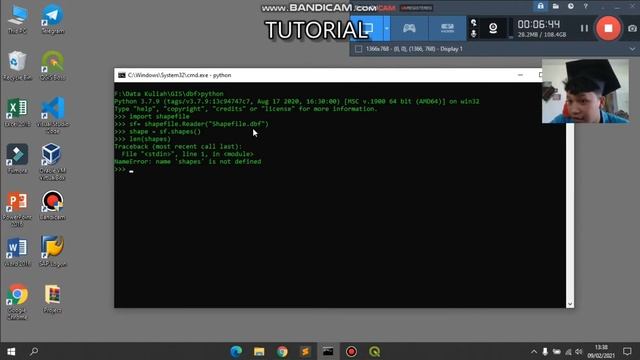
Task: Launch the Word desktop shortcut
Action: (x=18, y=252)
